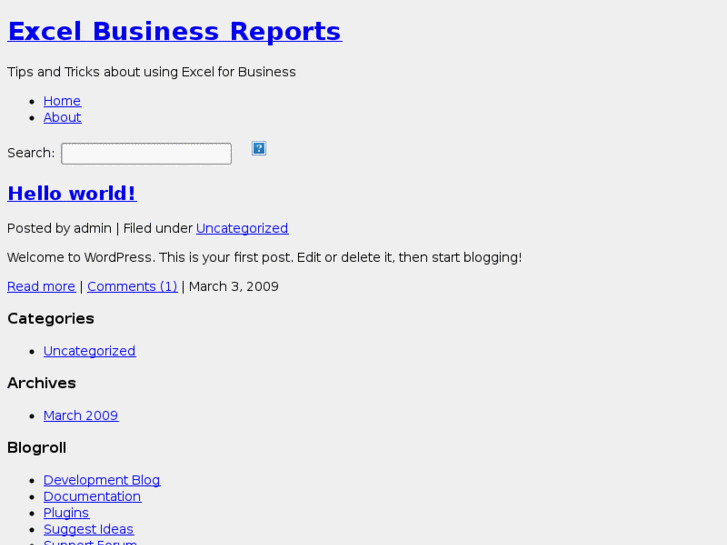The height and width of the screenshot is (545, 727).
Task: Open the Hello world! post title
Action: [72, 193]
